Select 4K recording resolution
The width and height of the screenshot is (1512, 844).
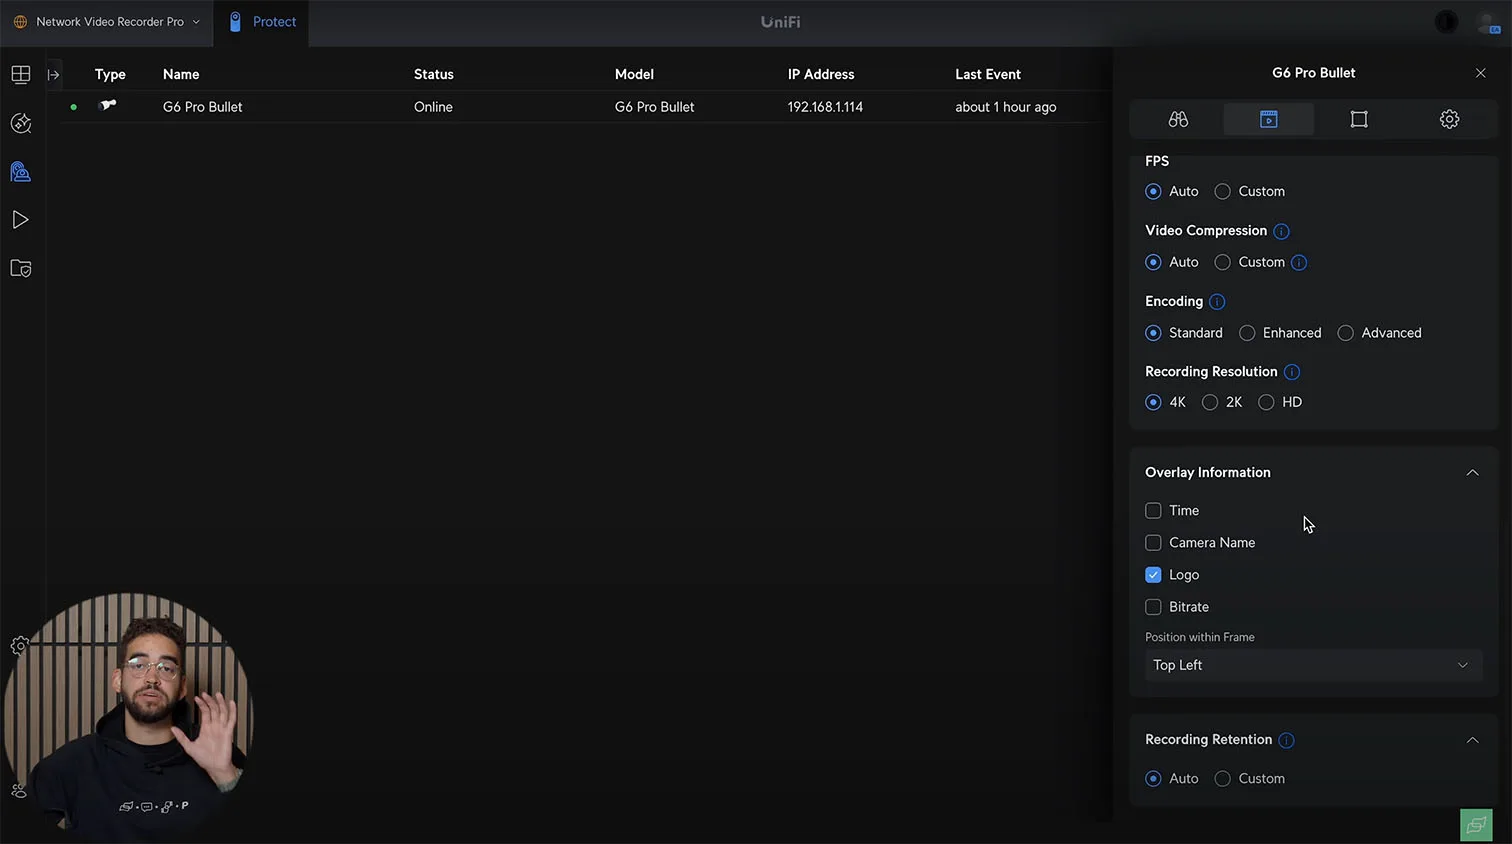coord(1153,402)
